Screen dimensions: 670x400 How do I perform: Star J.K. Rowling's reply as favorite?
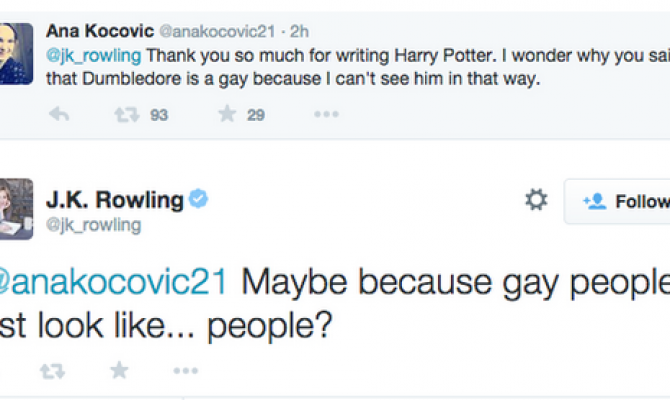click(x=119, y=371)
